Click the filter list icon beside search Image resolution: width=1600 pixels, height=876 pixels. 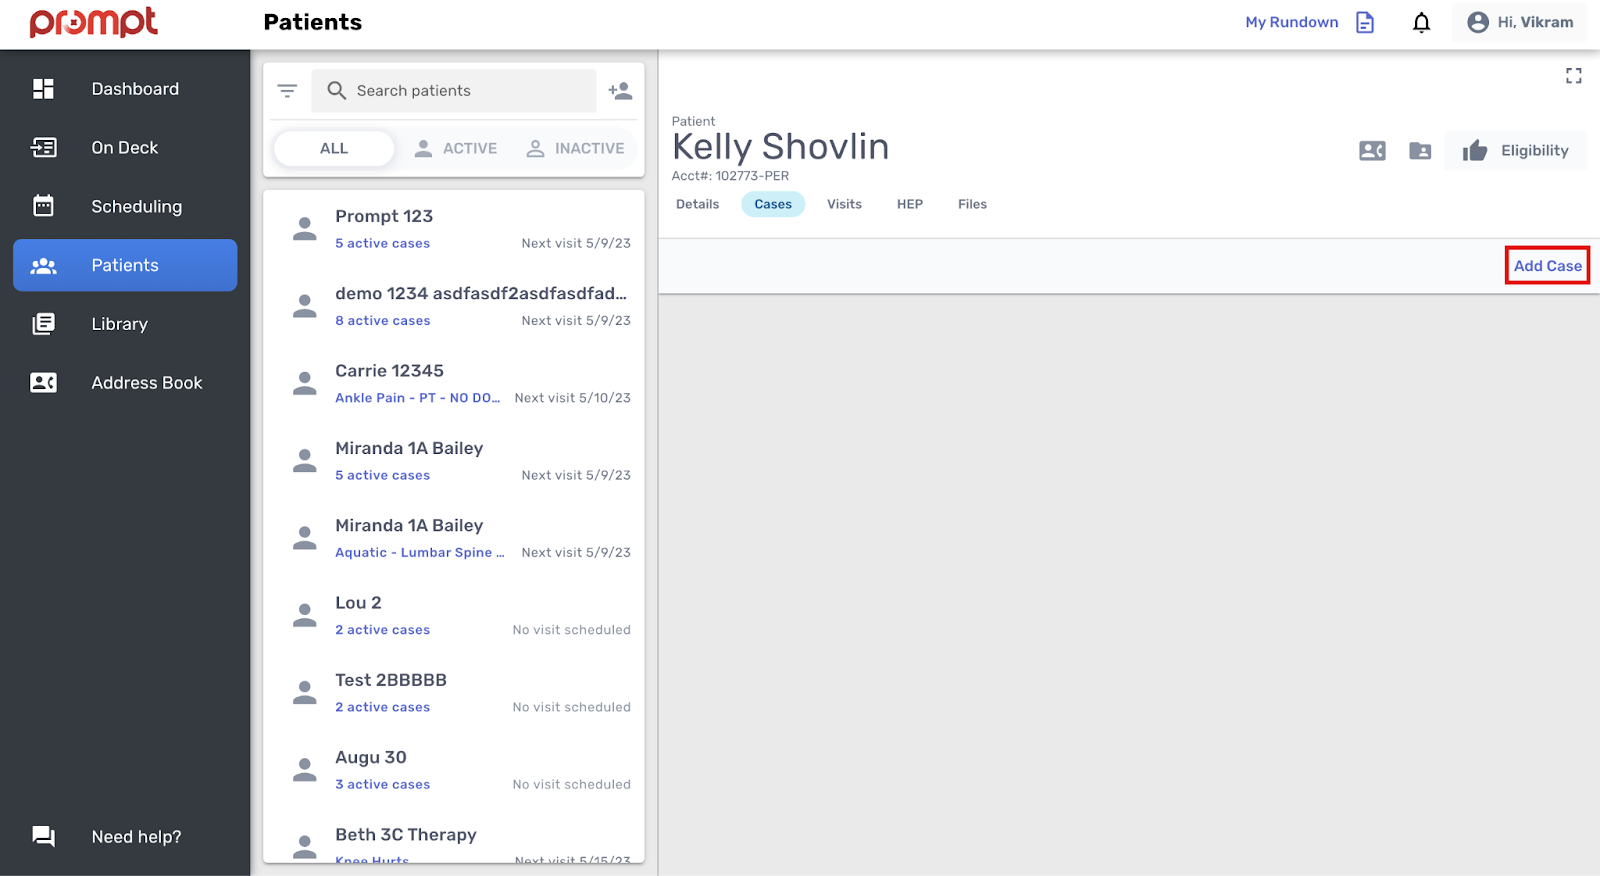point(287,91)
